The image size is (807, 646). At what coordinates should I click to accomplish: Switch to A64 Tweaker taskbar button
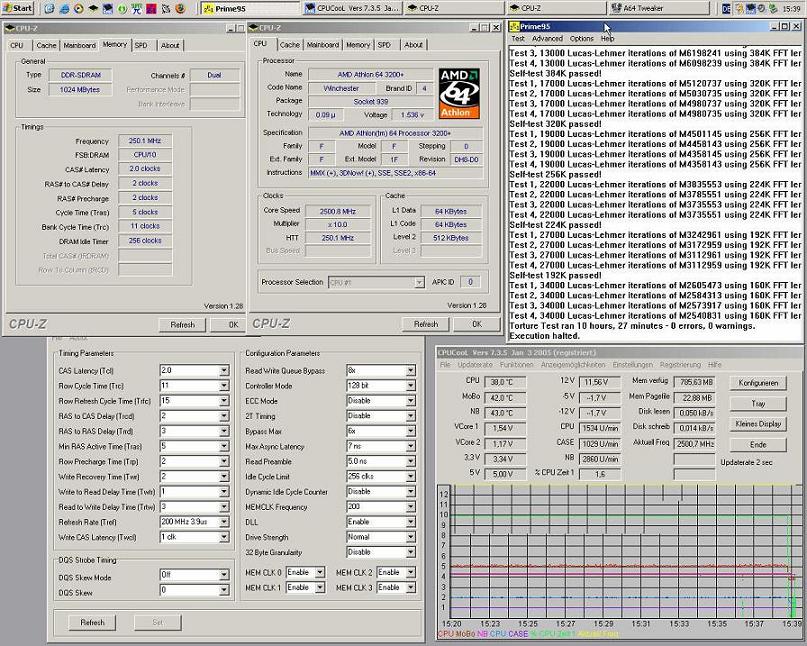(659, 8)
